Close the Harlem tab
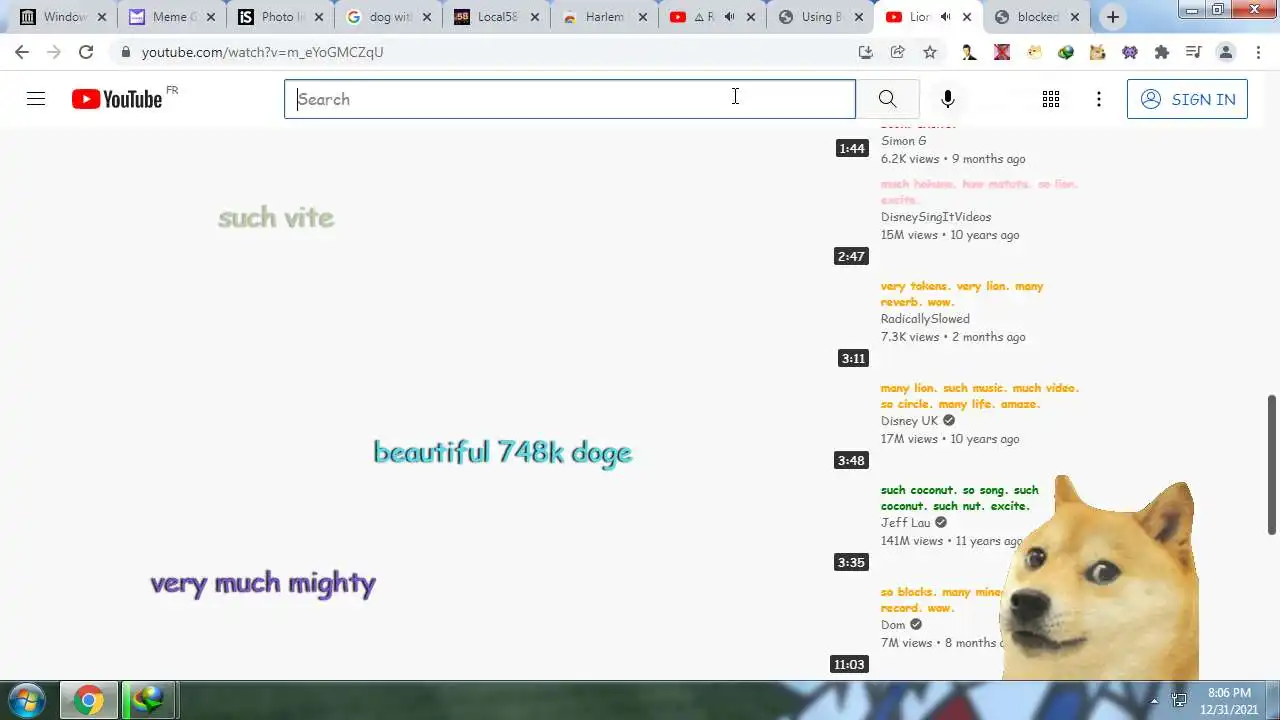This screenshot has height=720, width=1280. click(x=642, y=17)
